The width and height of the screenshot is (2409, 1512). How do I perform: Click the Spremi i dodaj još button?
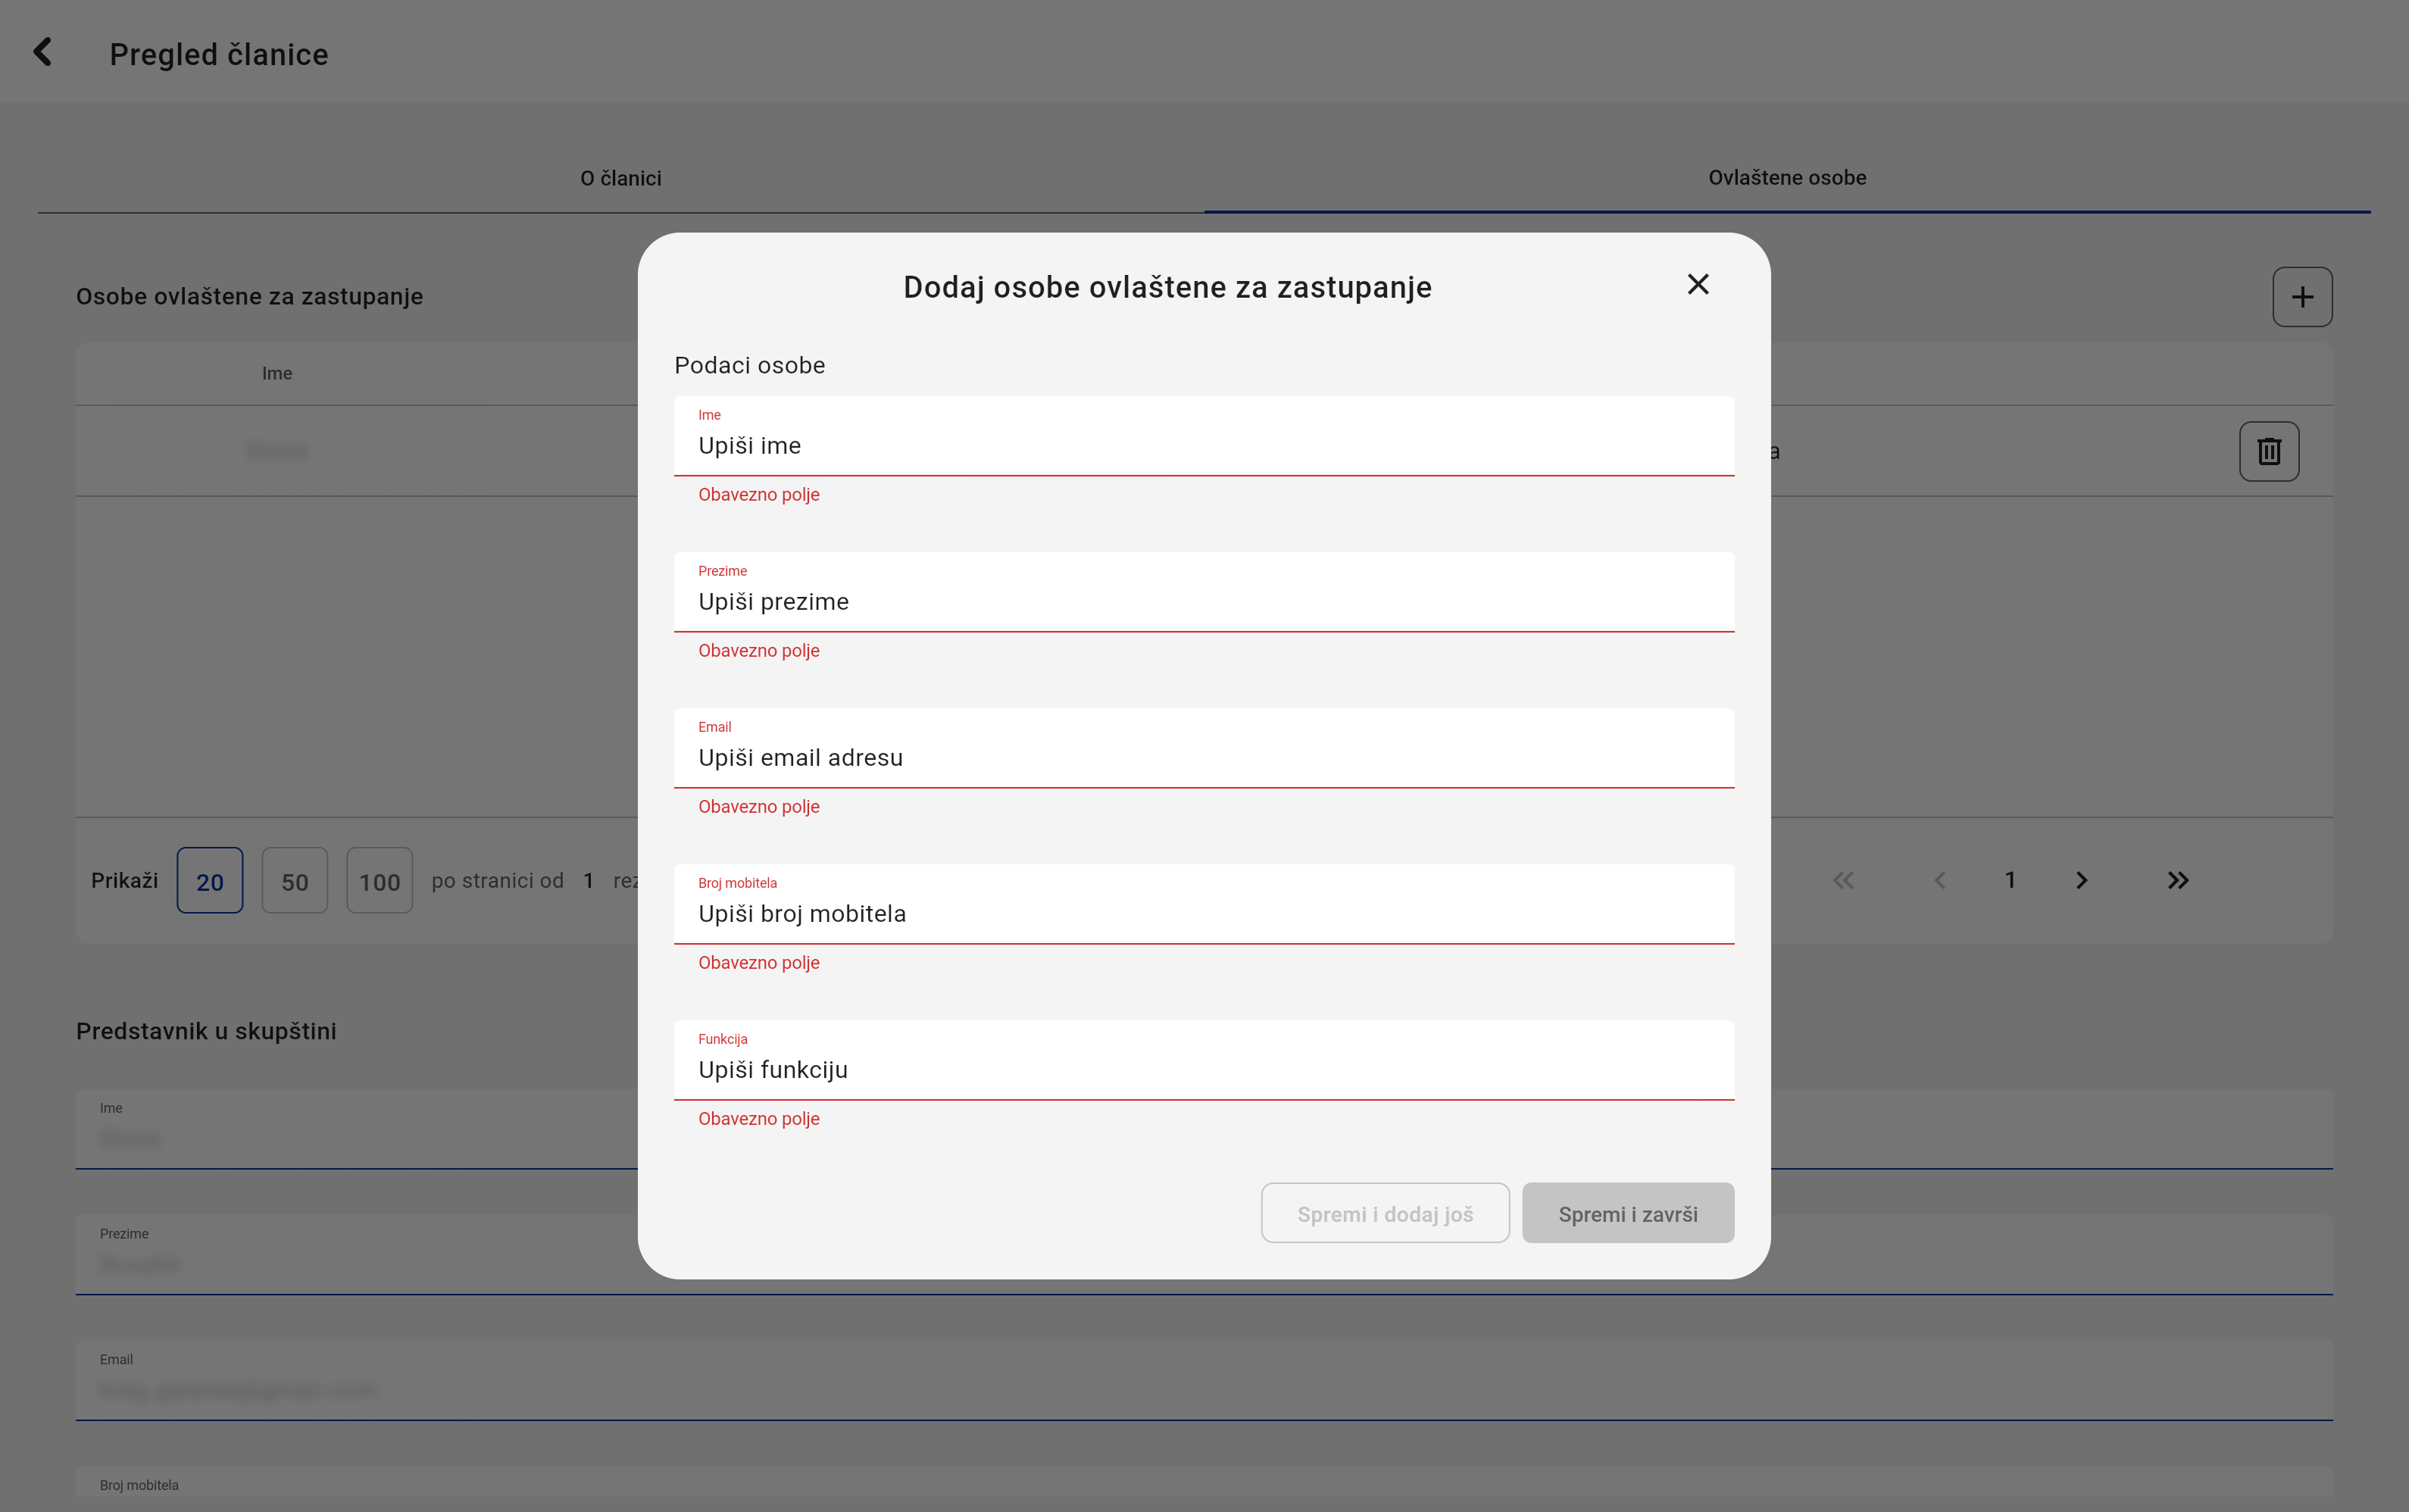pyautogui.click(x=1384, y=1213)
